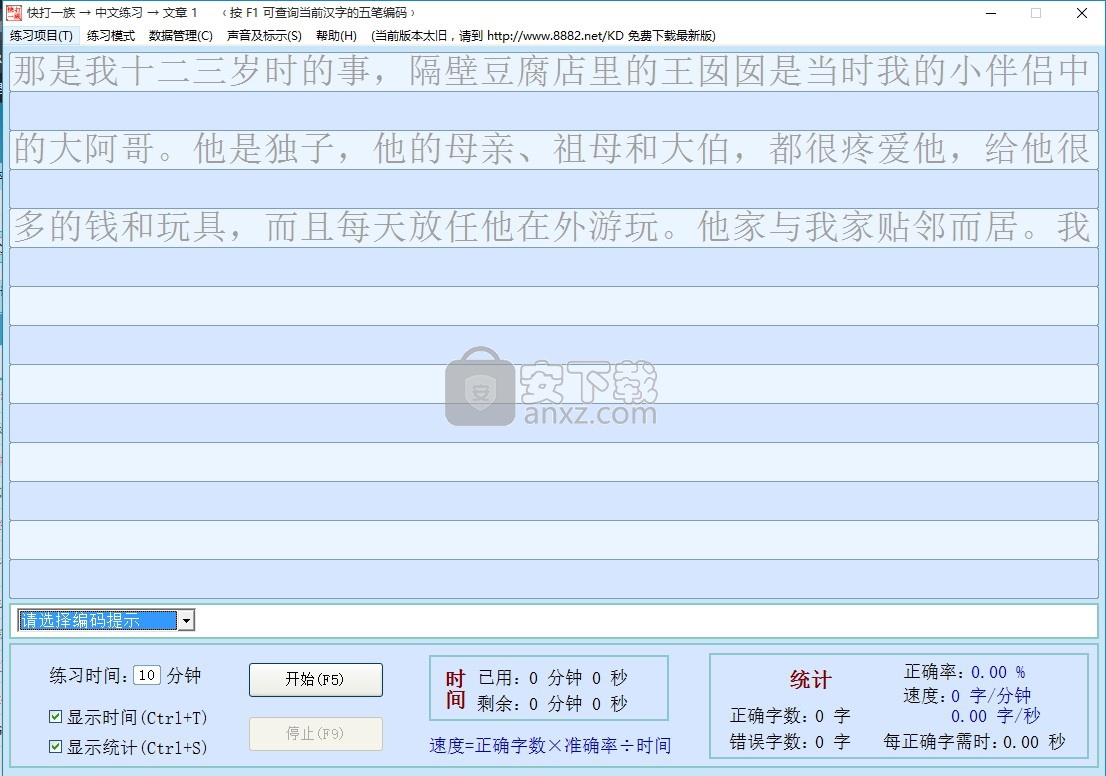Click the 速度 0 字/分钟 value

991,696
